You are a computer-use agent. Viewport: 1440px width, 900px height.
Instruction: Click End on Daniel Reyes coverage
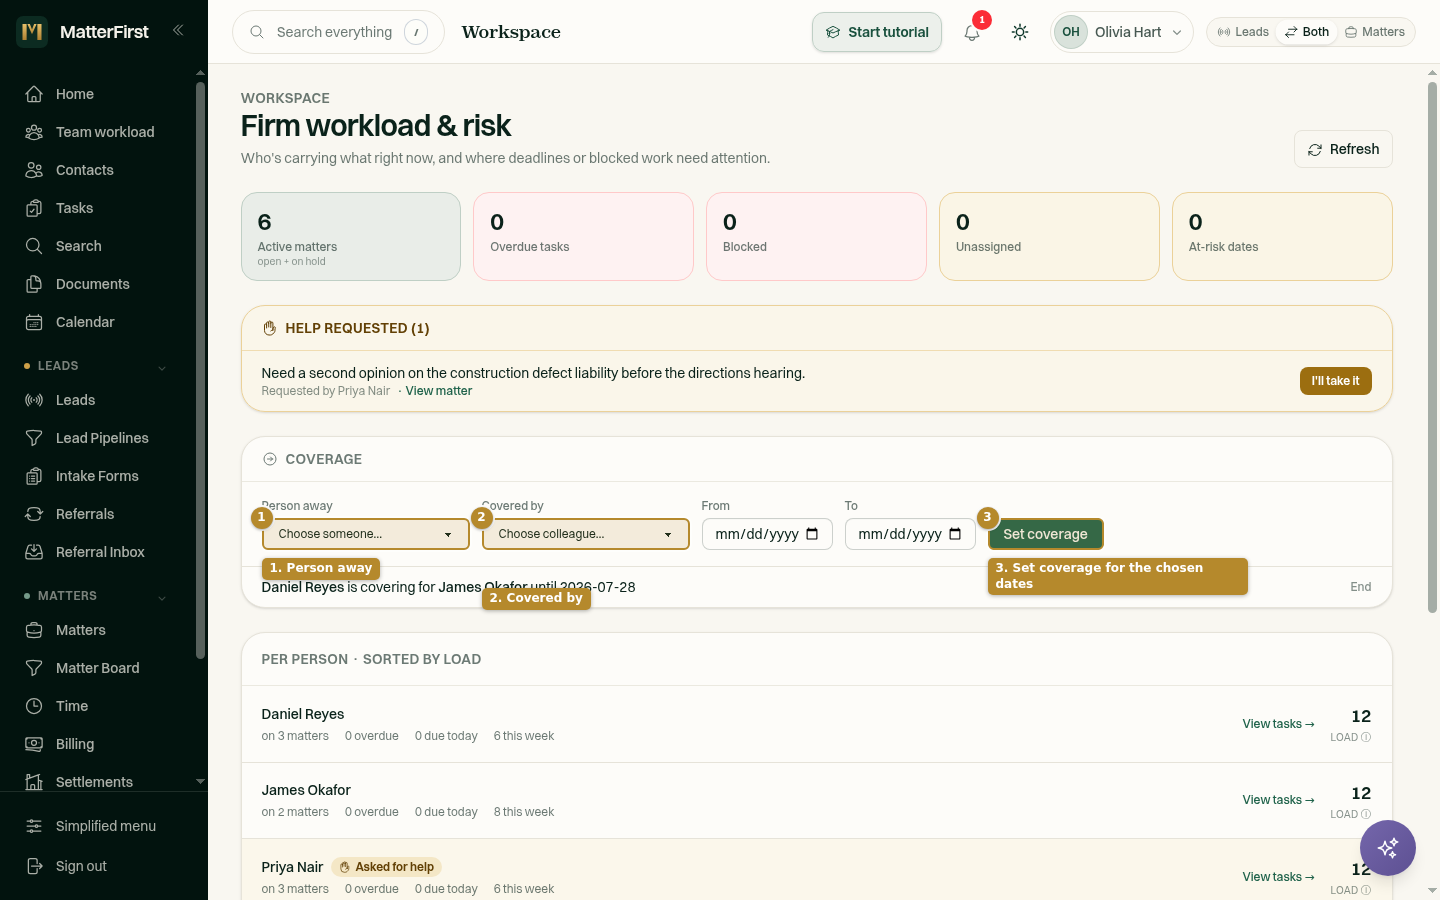point(1360,587)
